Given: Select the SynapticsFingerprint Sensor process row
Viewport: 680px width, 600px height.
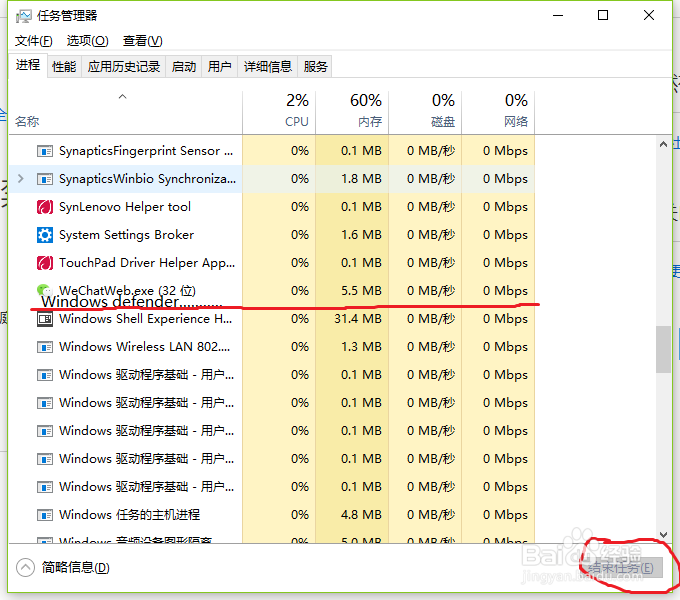Looking at the screenshot, I should pos(272,151).
